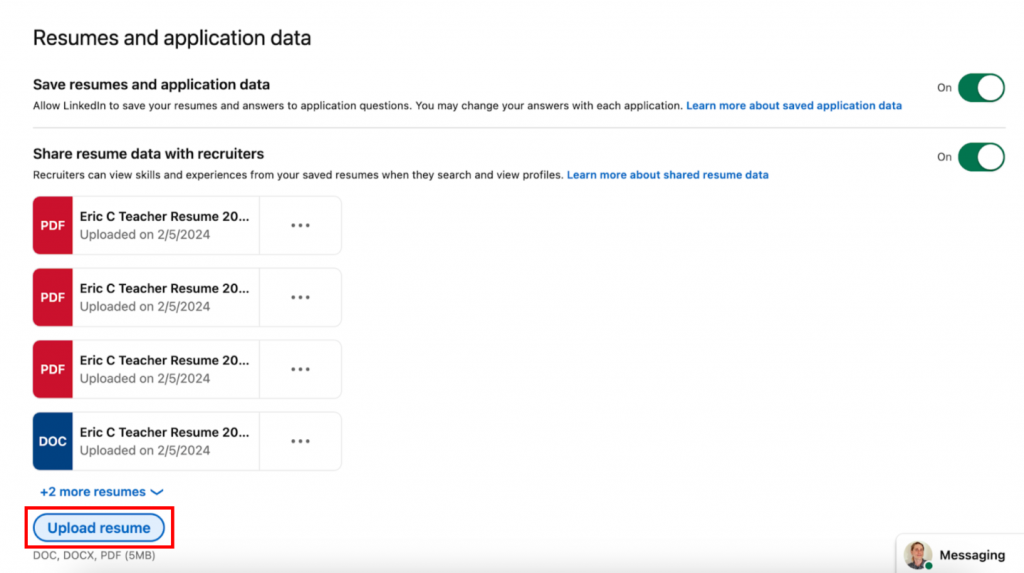Screen dimensions: 1024x573
Task: Select the DOC Eric C Teacher Resume title
Action: (x=164, y=432)
